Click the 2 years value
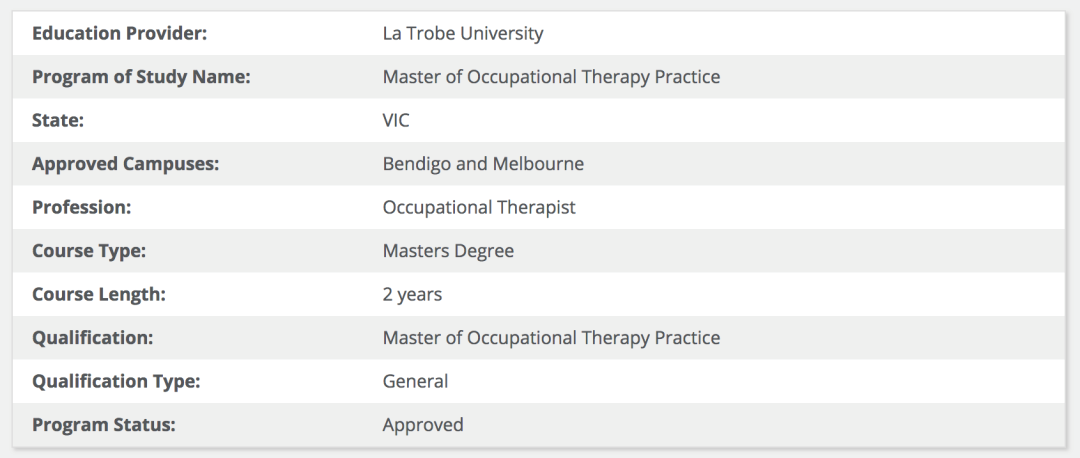 [412, 295]
